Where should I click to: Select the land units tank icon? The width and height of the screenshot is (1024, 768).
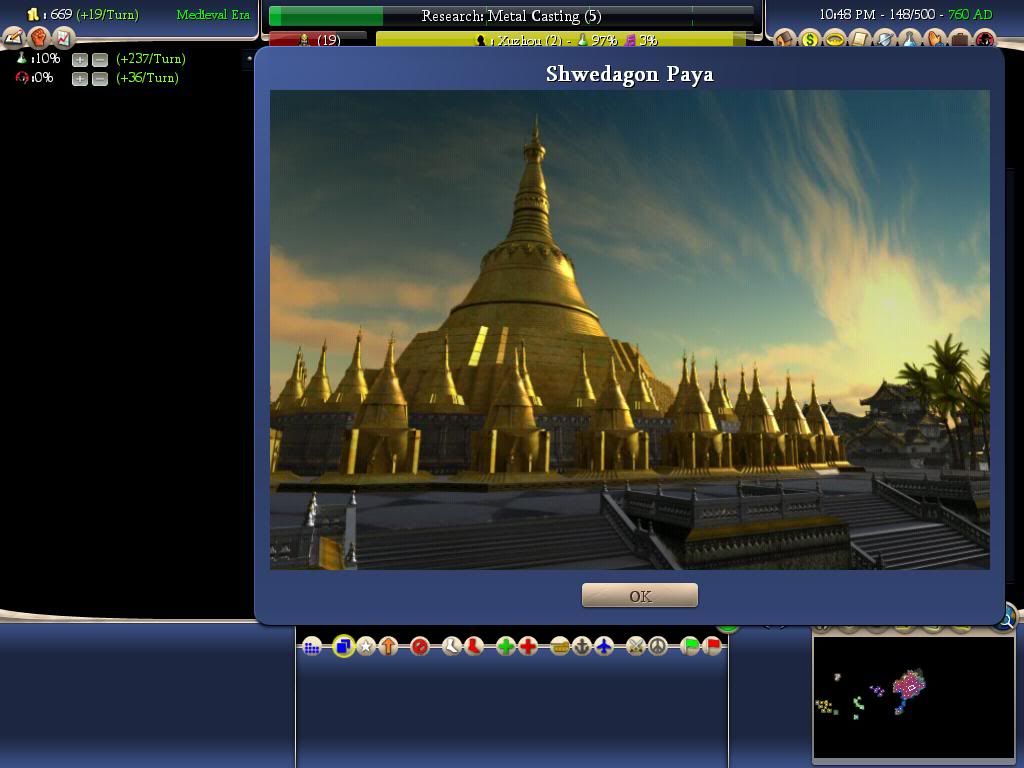click(560, 647)
